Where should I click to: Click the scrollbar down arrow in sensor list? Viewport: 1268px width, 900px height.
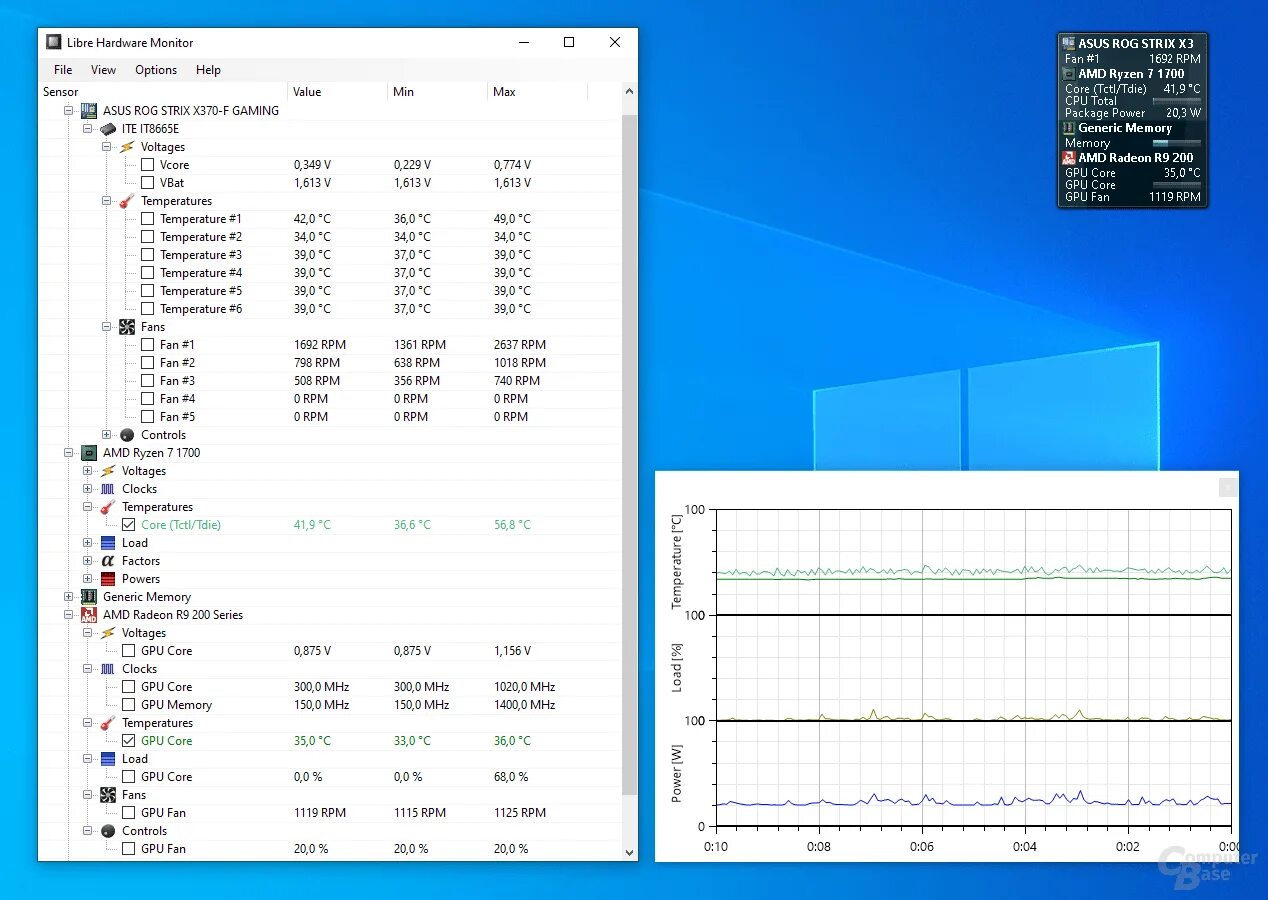[x=629, y=852]
